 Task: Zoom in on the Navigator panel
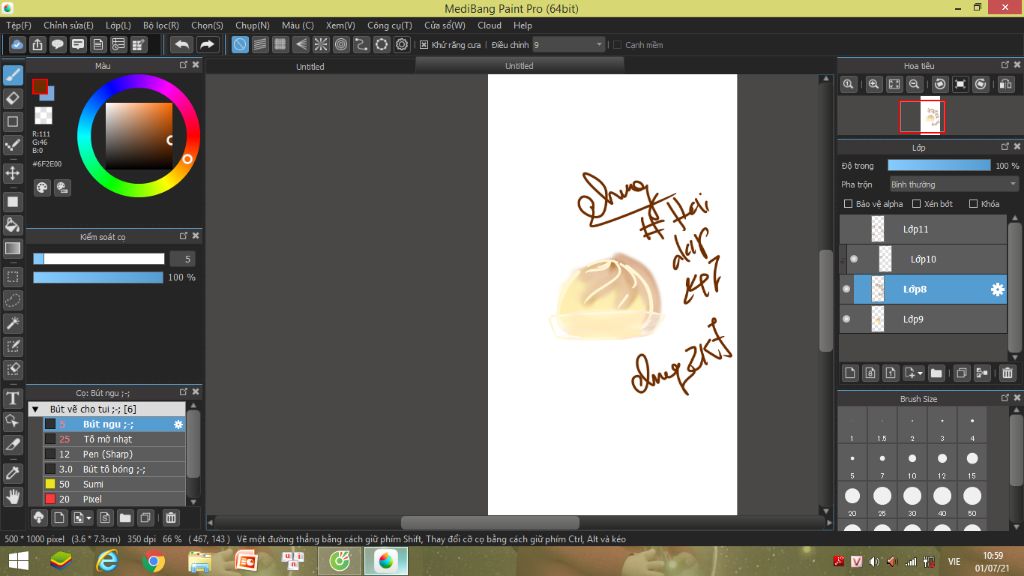click(x=873, y=84)
